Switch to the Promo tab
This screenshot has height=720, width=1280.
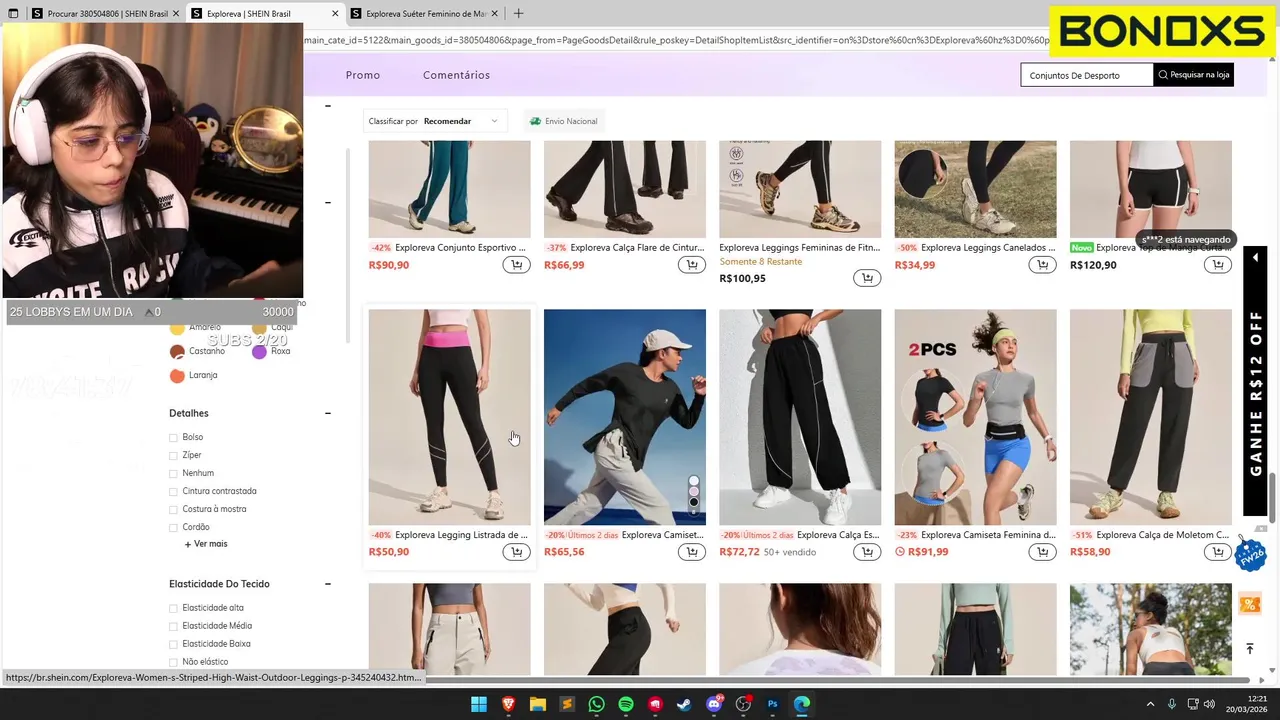click(x=363, y=75)
